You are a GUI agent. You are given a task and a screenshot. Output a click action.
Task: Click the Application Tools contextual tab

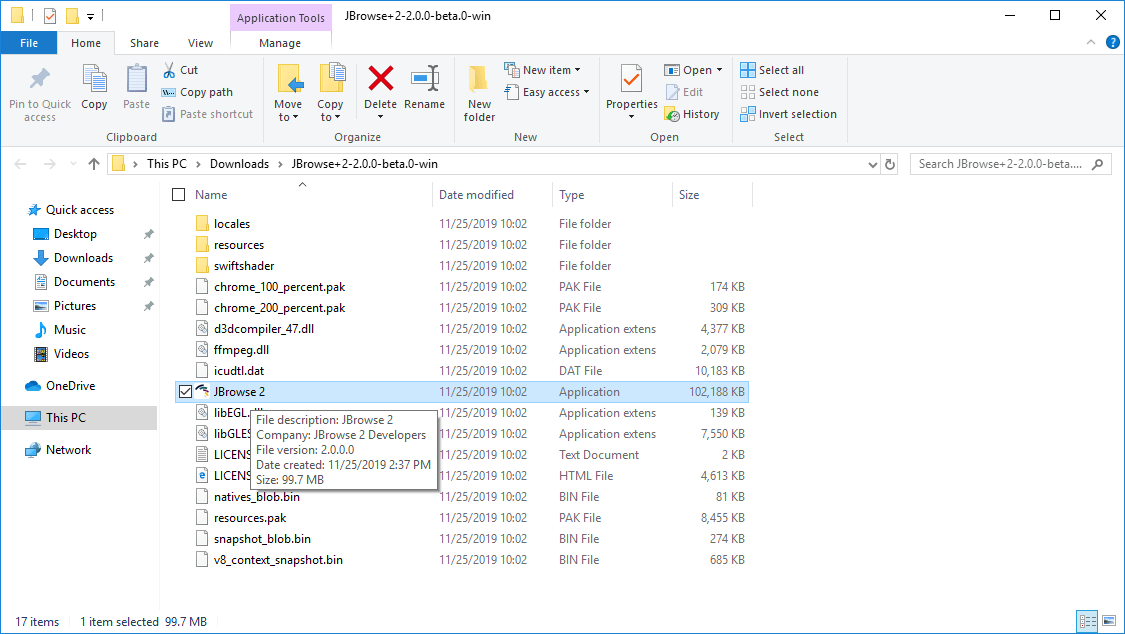(281, 18)
